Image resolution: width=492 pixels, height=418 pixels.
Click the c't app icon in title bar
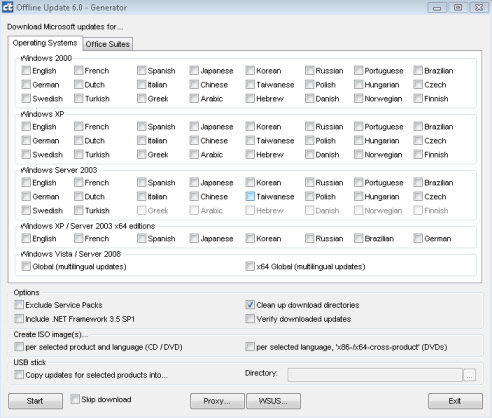click(7, 7)
